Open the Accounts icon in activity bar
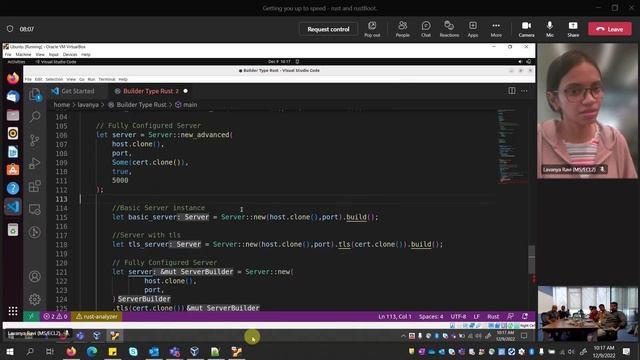 tap(35, 276)
